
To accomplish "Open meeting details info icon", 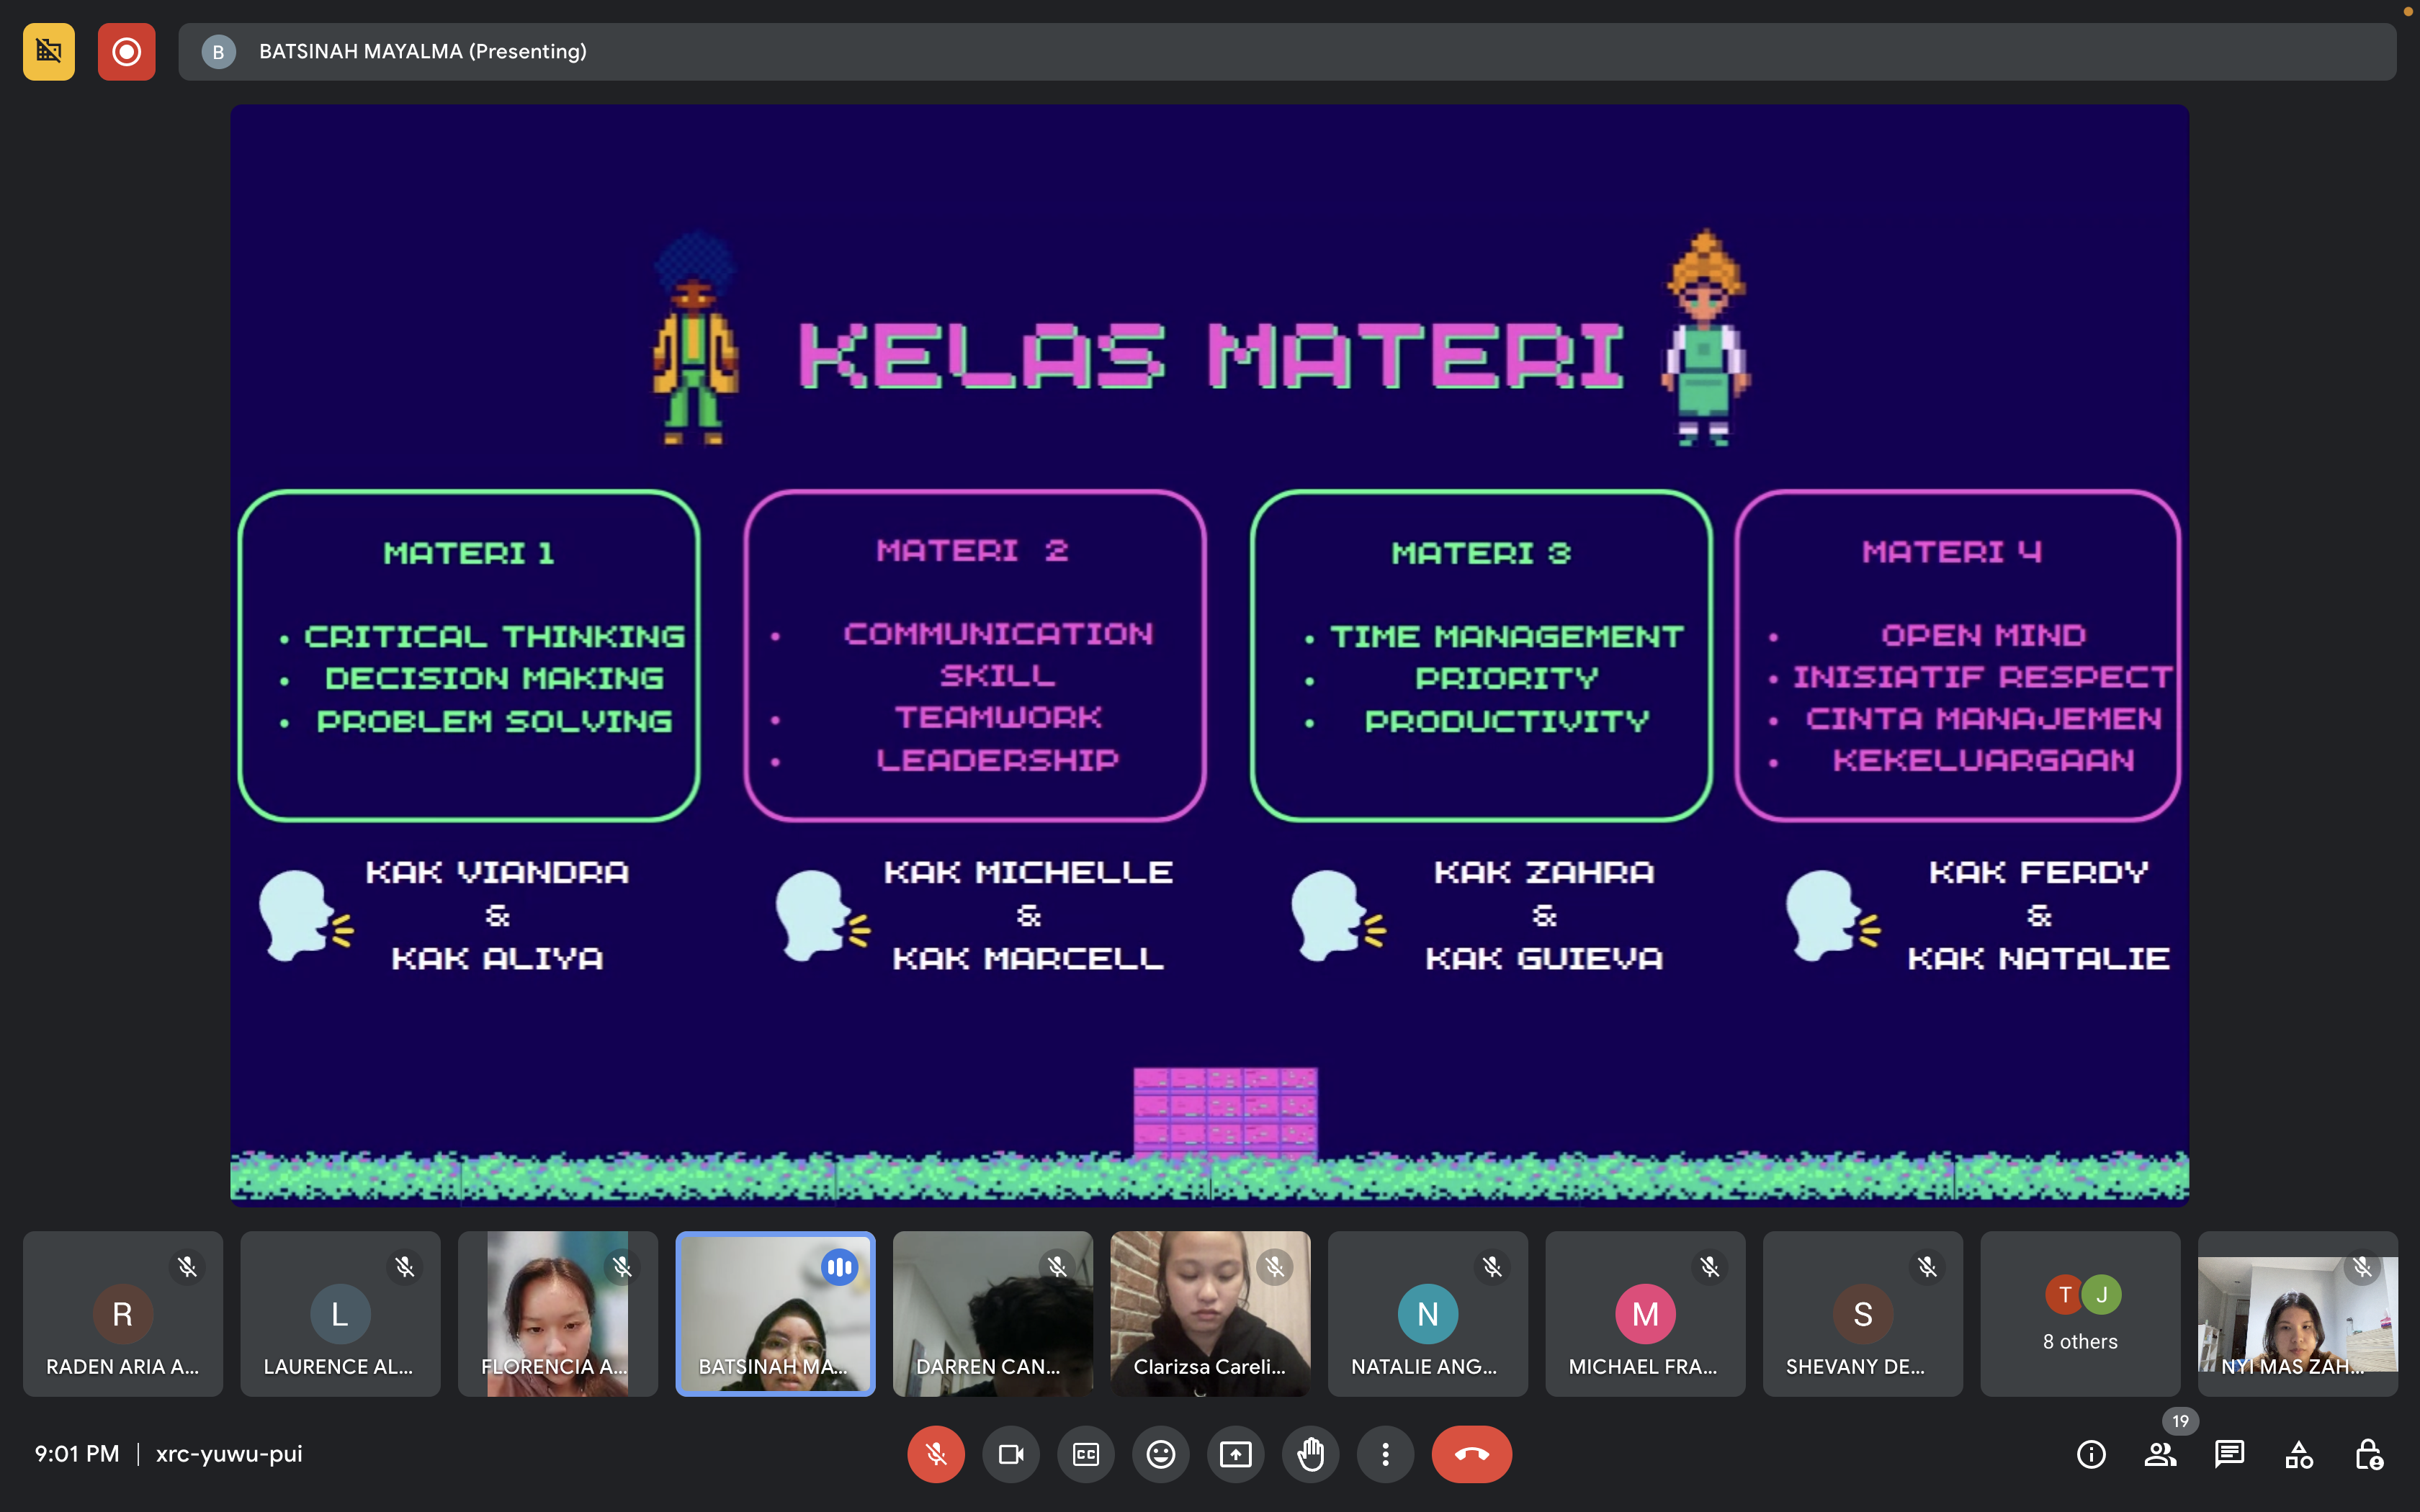I will pyautogui.click(x=2091, y=1454).
